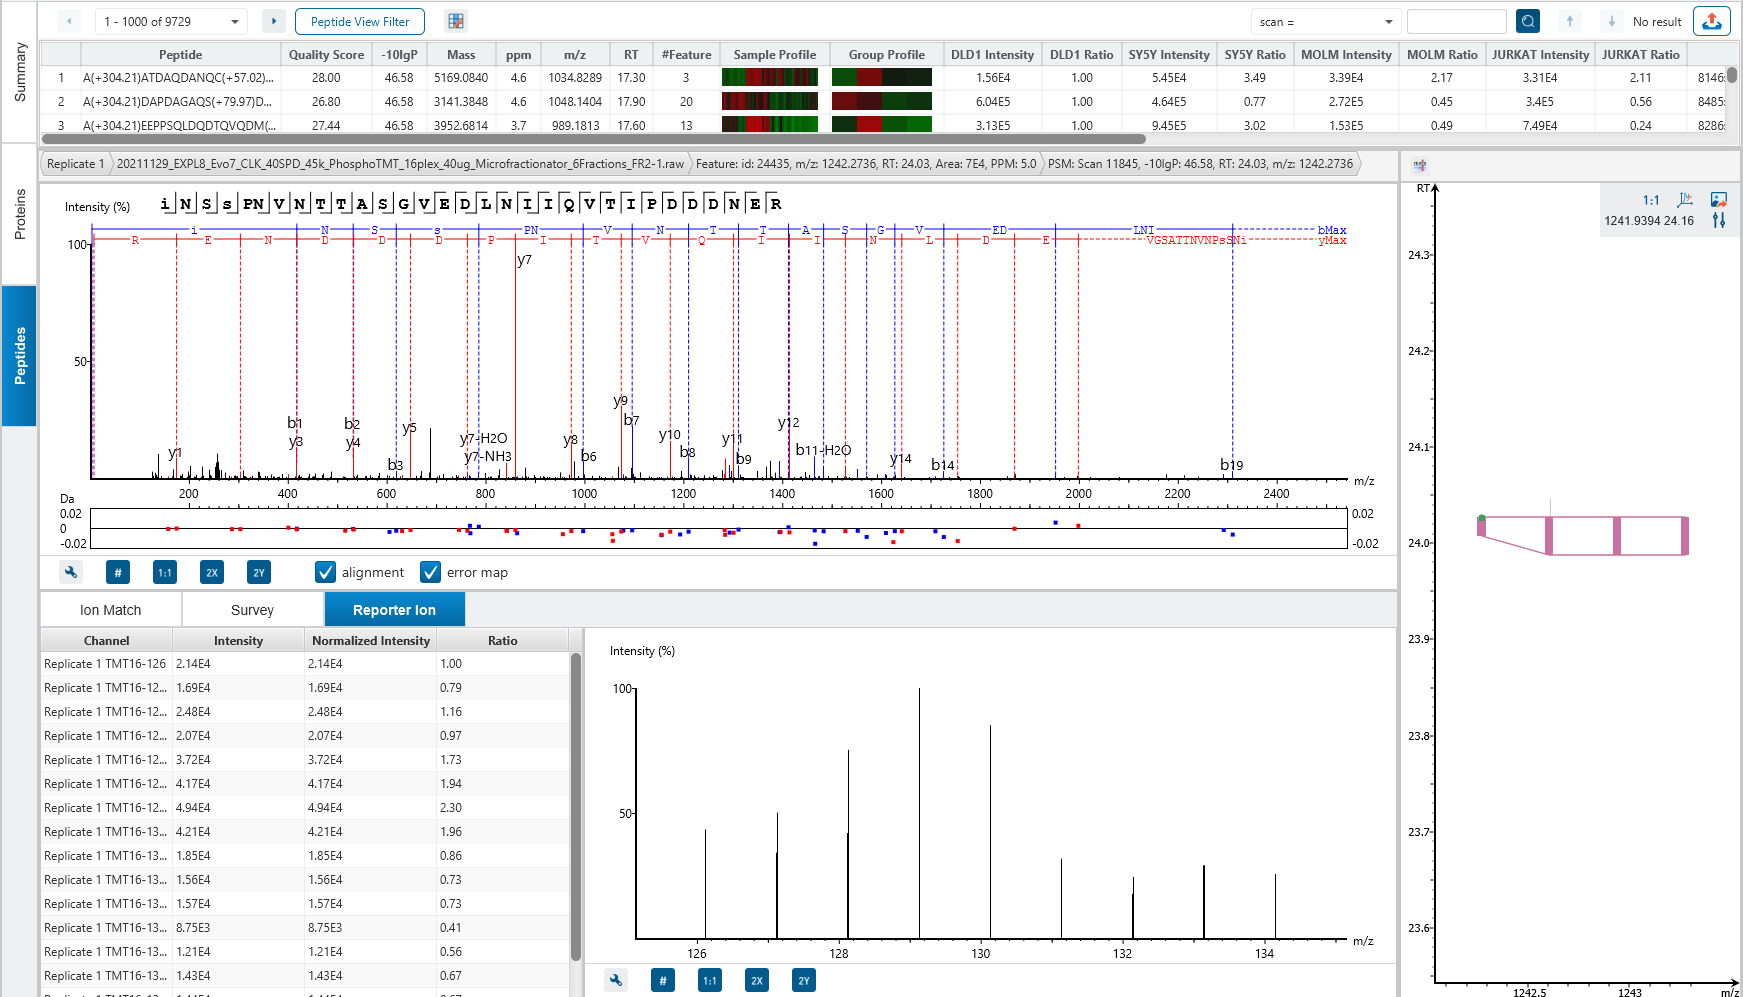
Task: Open the 'scan =' filter dropdown
Action: click(x=1325, y=20)
